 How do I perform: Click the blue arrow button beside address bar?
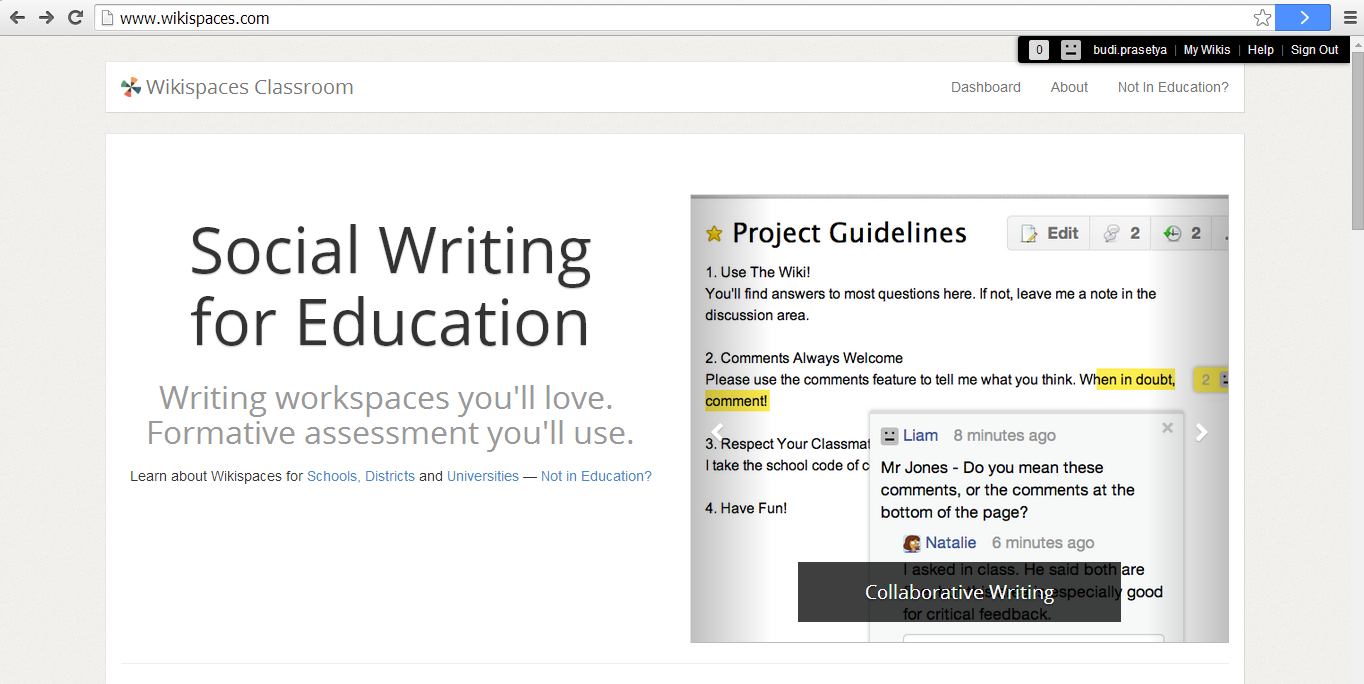click(1304, 18)
